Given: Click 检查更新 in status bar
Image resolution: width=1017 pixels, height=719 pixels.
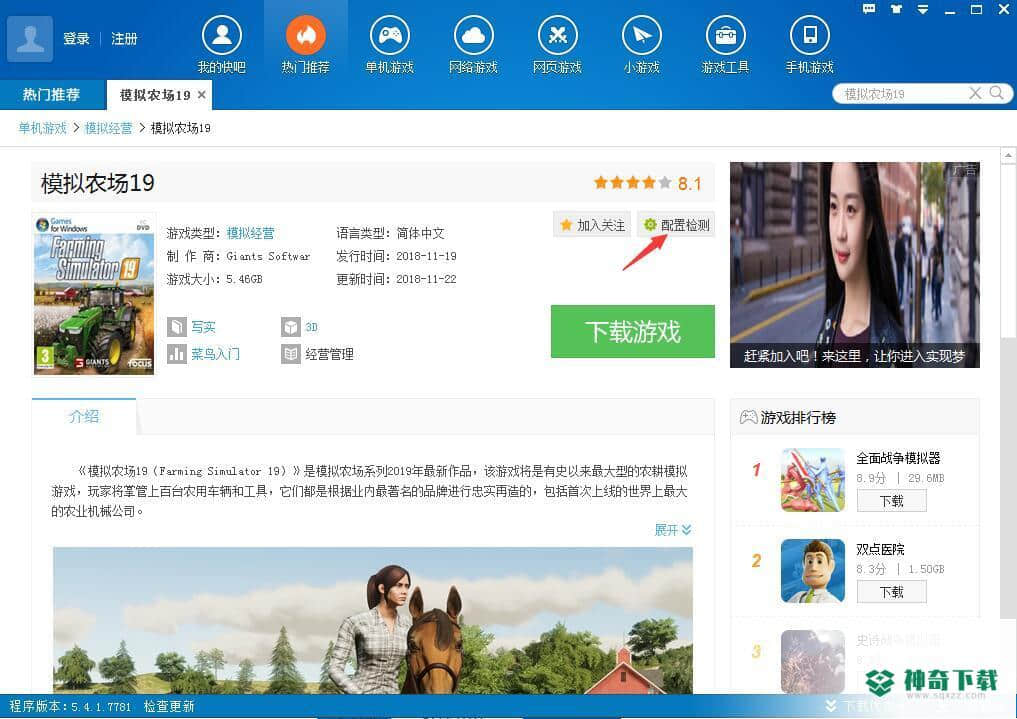Looking at the screenshot, I should coord(169,706).
